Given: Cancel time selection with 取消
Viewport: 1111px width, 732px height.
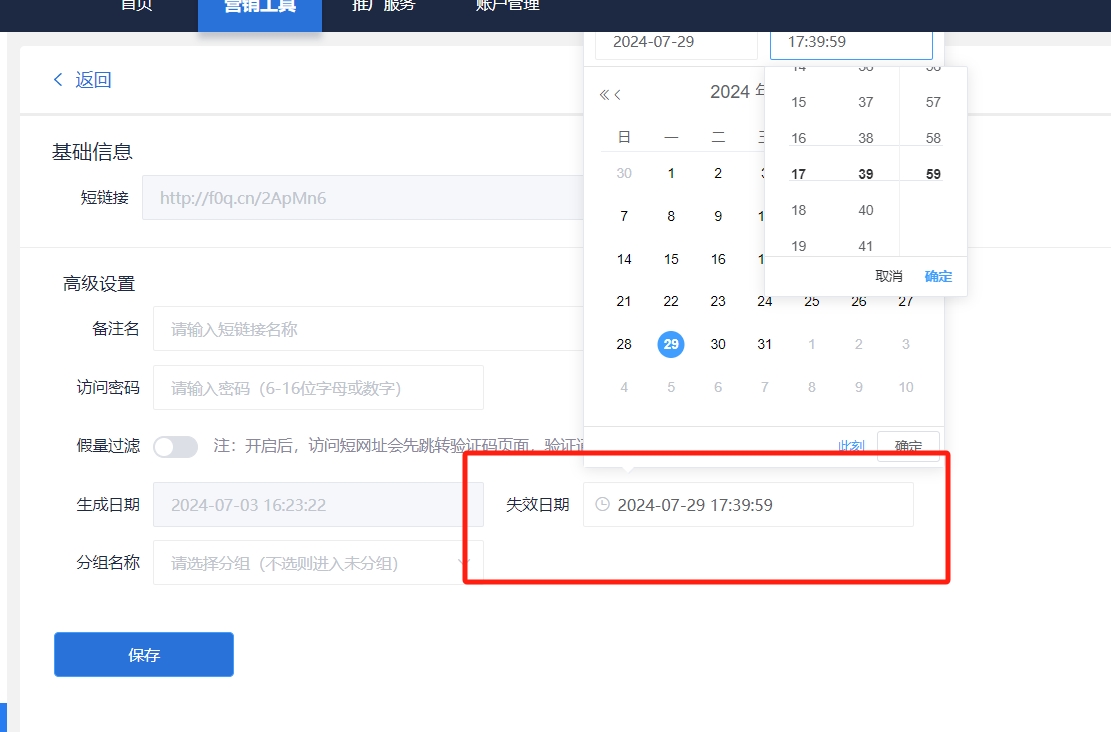Looking at the screenshot, I should click(888, 276).
